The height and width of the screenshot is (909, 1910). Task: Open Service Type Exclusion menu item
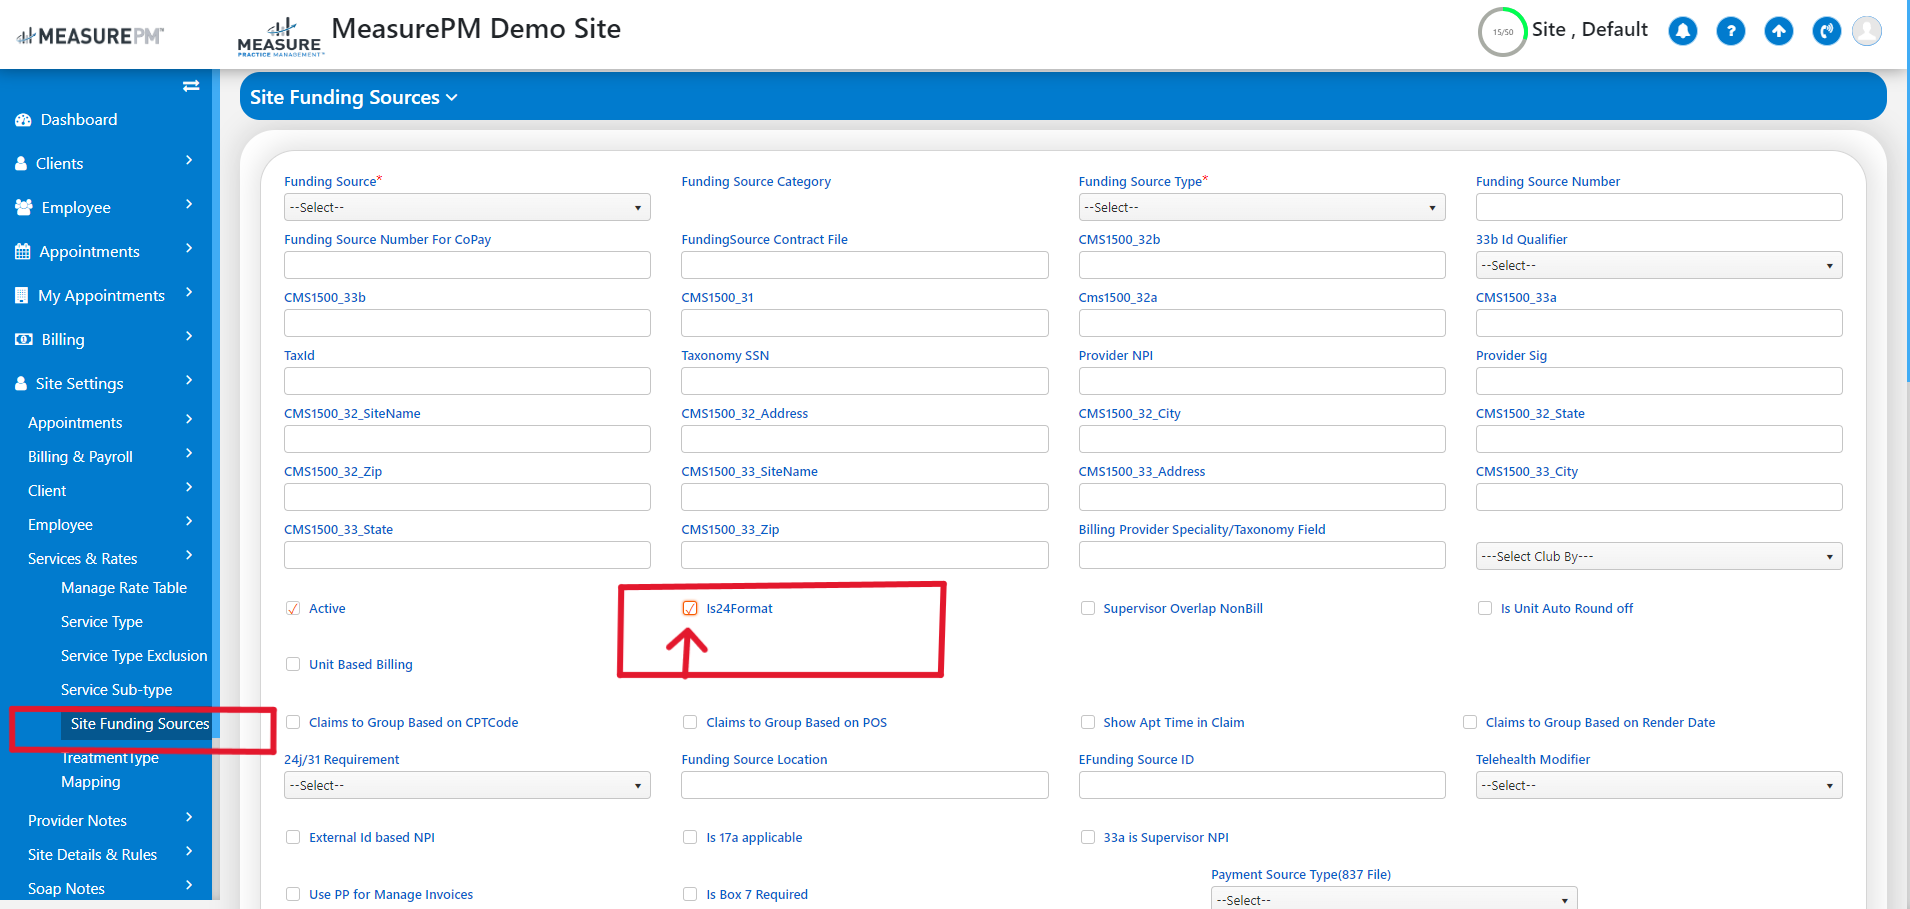pyautogui.click(x=134, y=656)
